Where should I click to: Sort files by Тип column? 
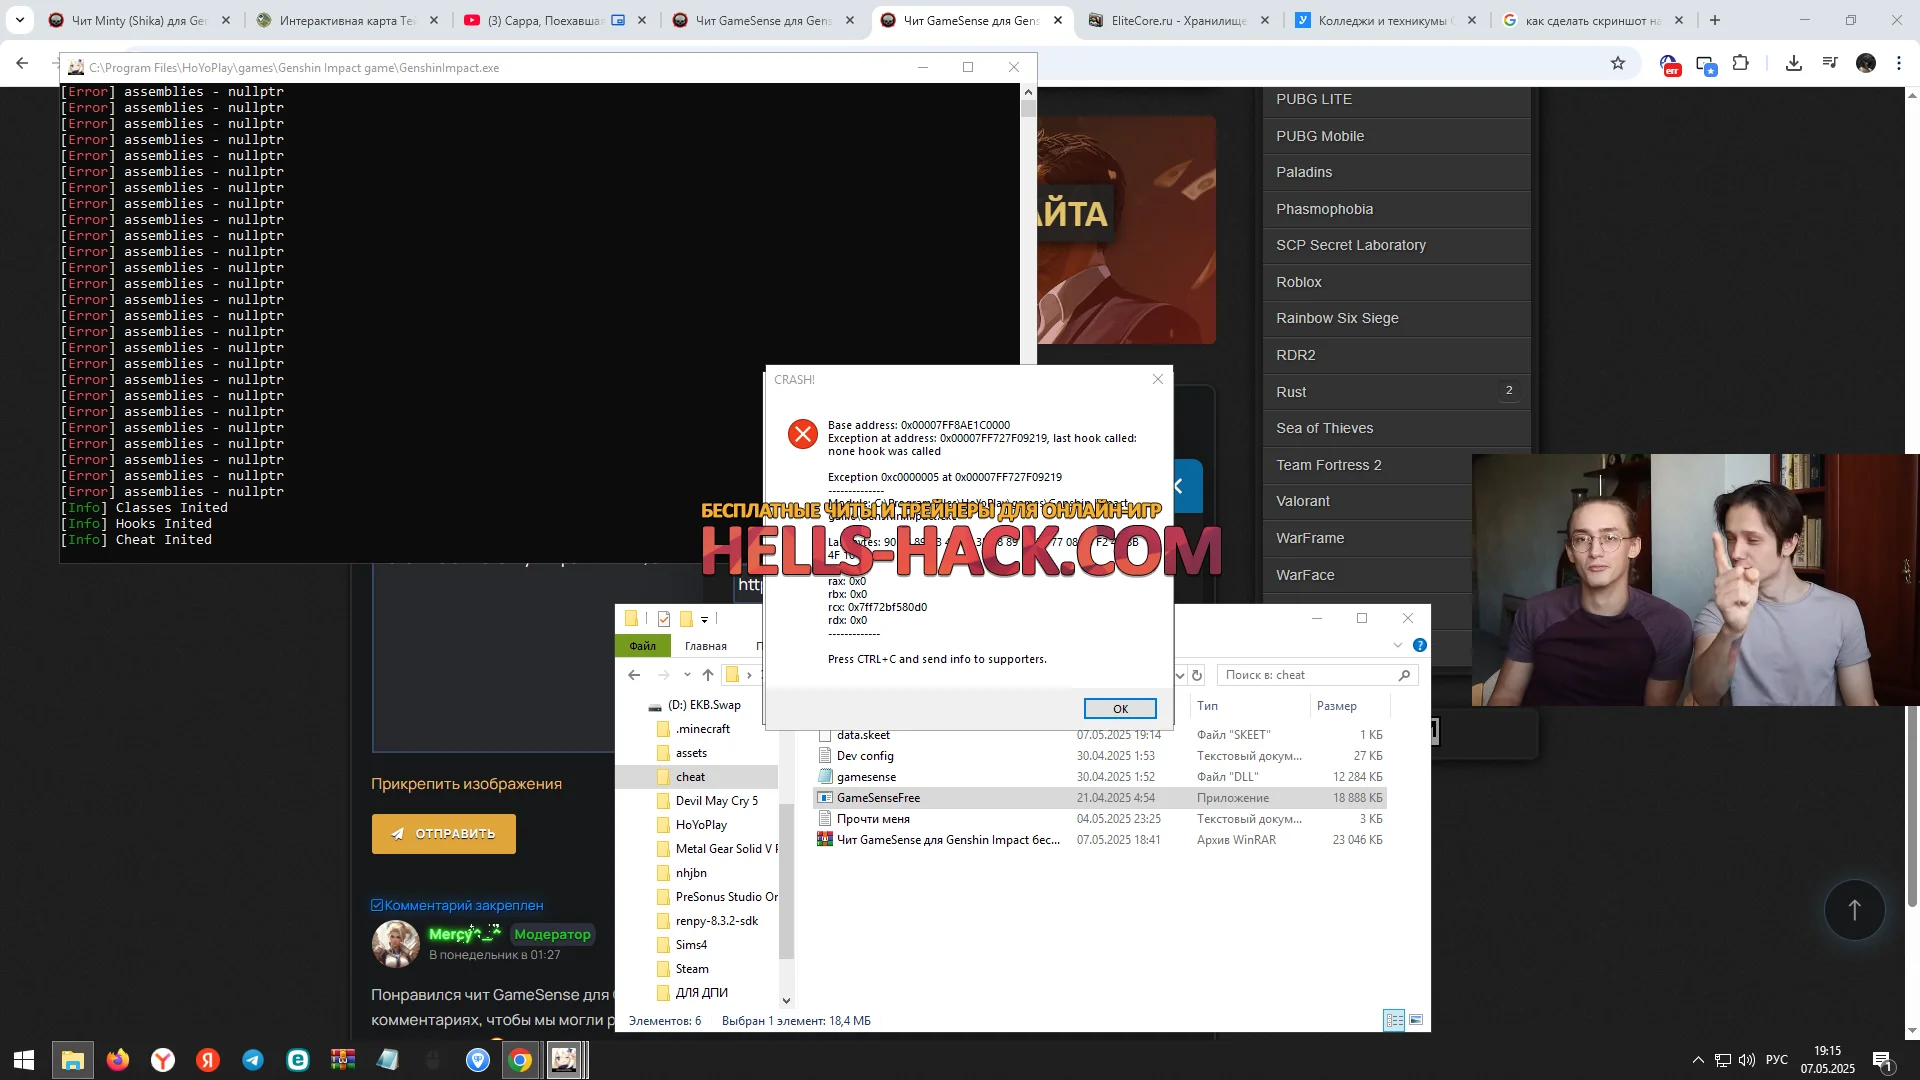(1249, 706)
